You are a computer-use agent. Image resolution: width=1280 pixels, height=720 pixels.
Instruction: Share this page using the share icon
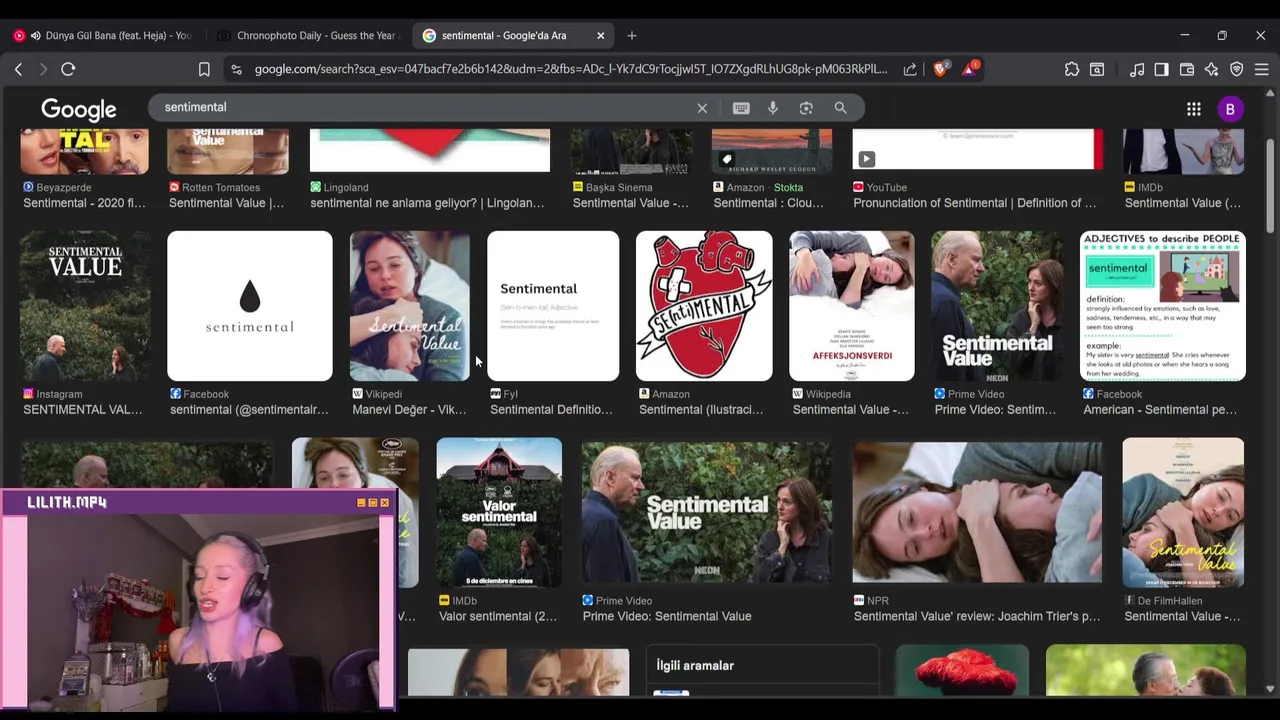coord(910,69)
